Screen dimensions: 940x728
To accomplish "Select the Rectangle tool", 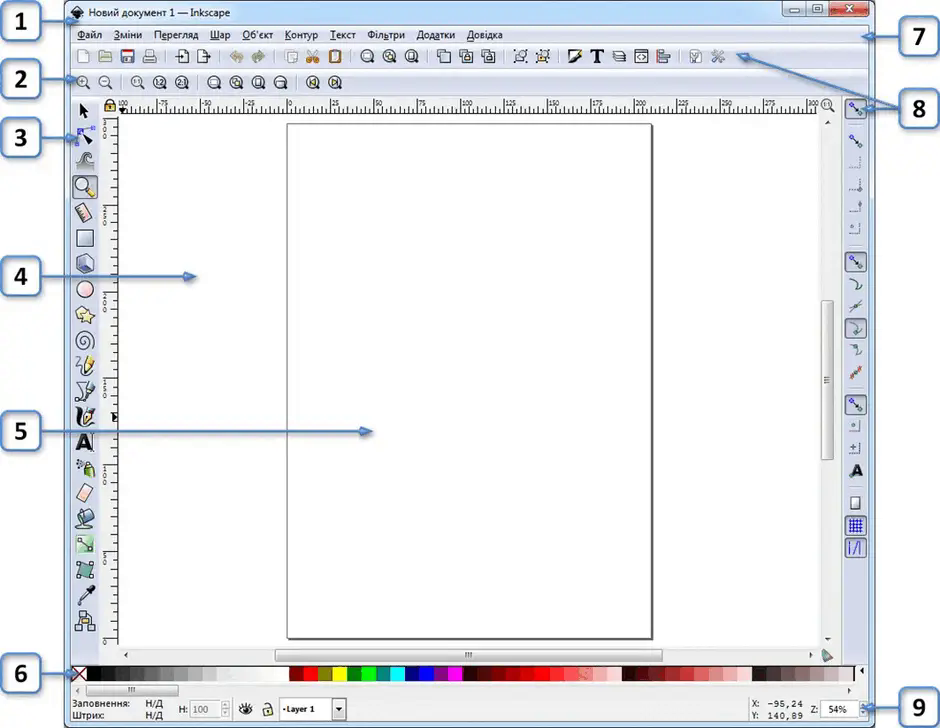I will coord(85,238).
